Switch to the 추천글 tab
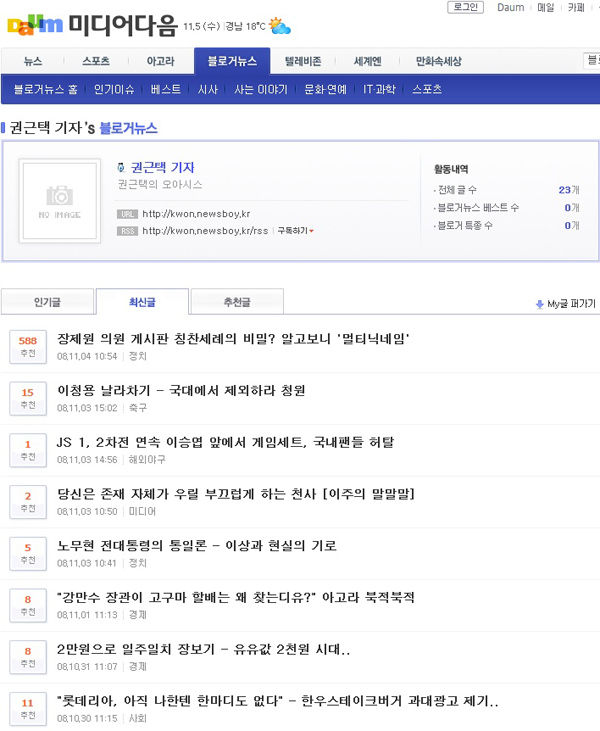 click(237, 302)
